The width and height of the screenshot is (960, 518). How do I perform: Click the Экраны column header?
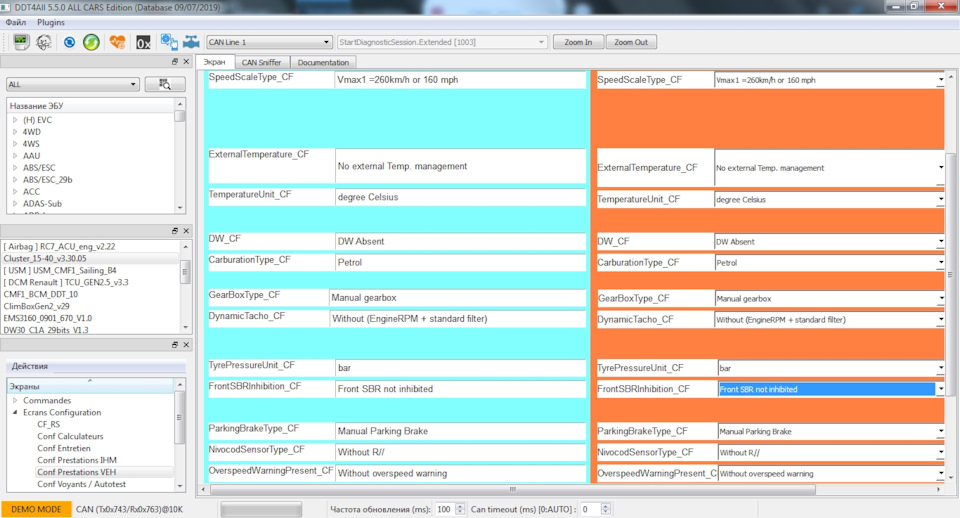(90, 386)
